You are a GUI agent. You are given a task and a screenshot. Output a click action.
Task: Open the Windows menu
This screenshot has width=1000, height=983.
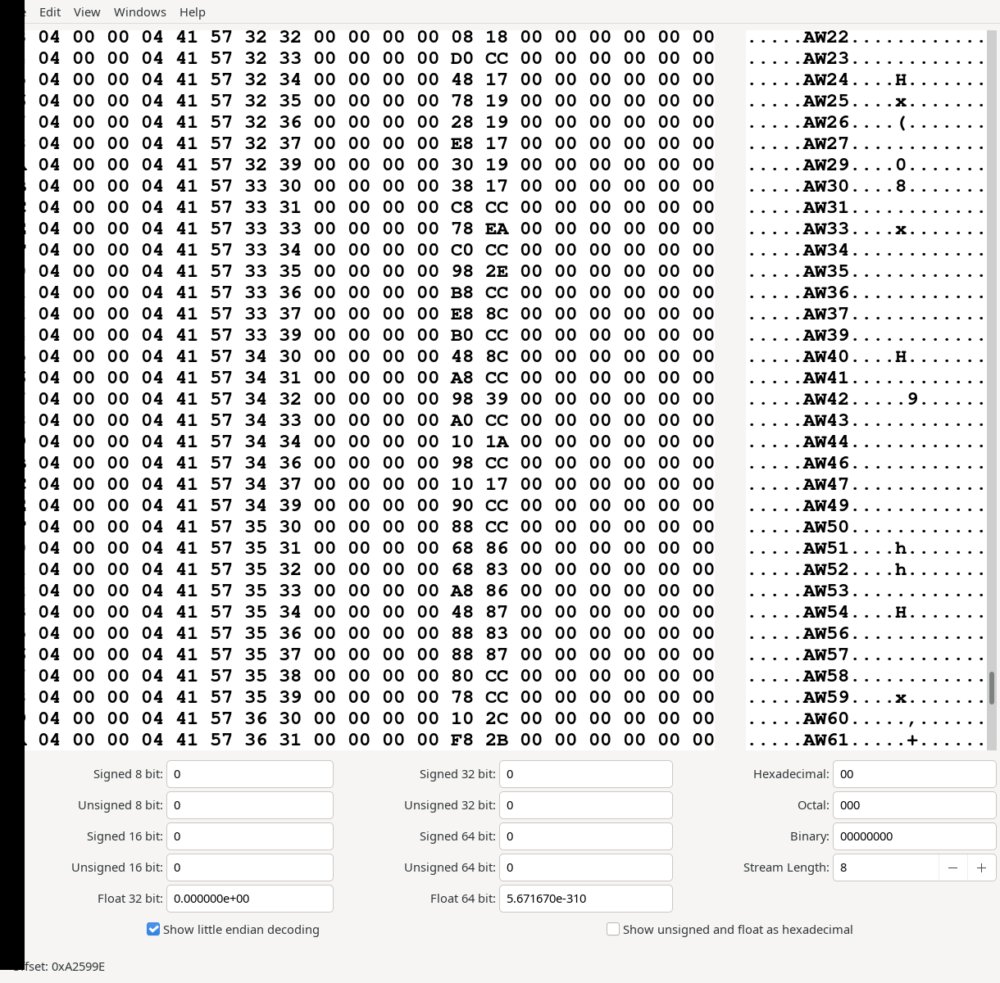coord(140,12)
